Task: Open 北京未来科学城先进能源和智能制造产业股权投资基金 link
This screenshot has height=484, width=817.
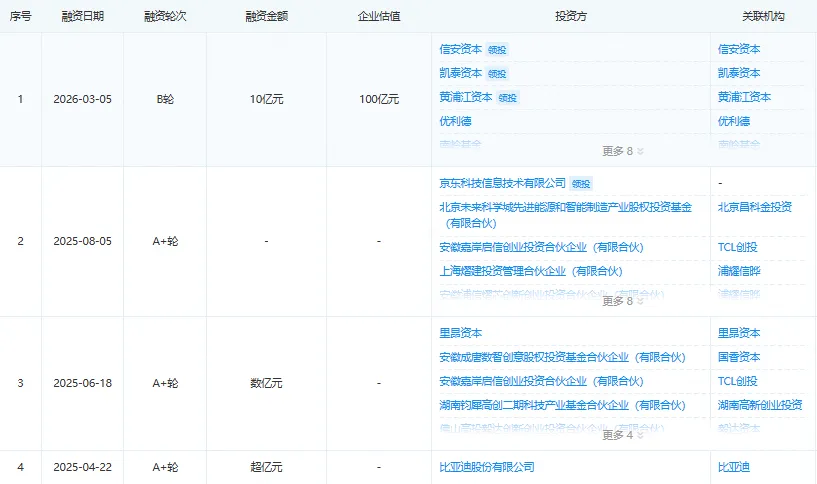Action: [x=565, y=215]
